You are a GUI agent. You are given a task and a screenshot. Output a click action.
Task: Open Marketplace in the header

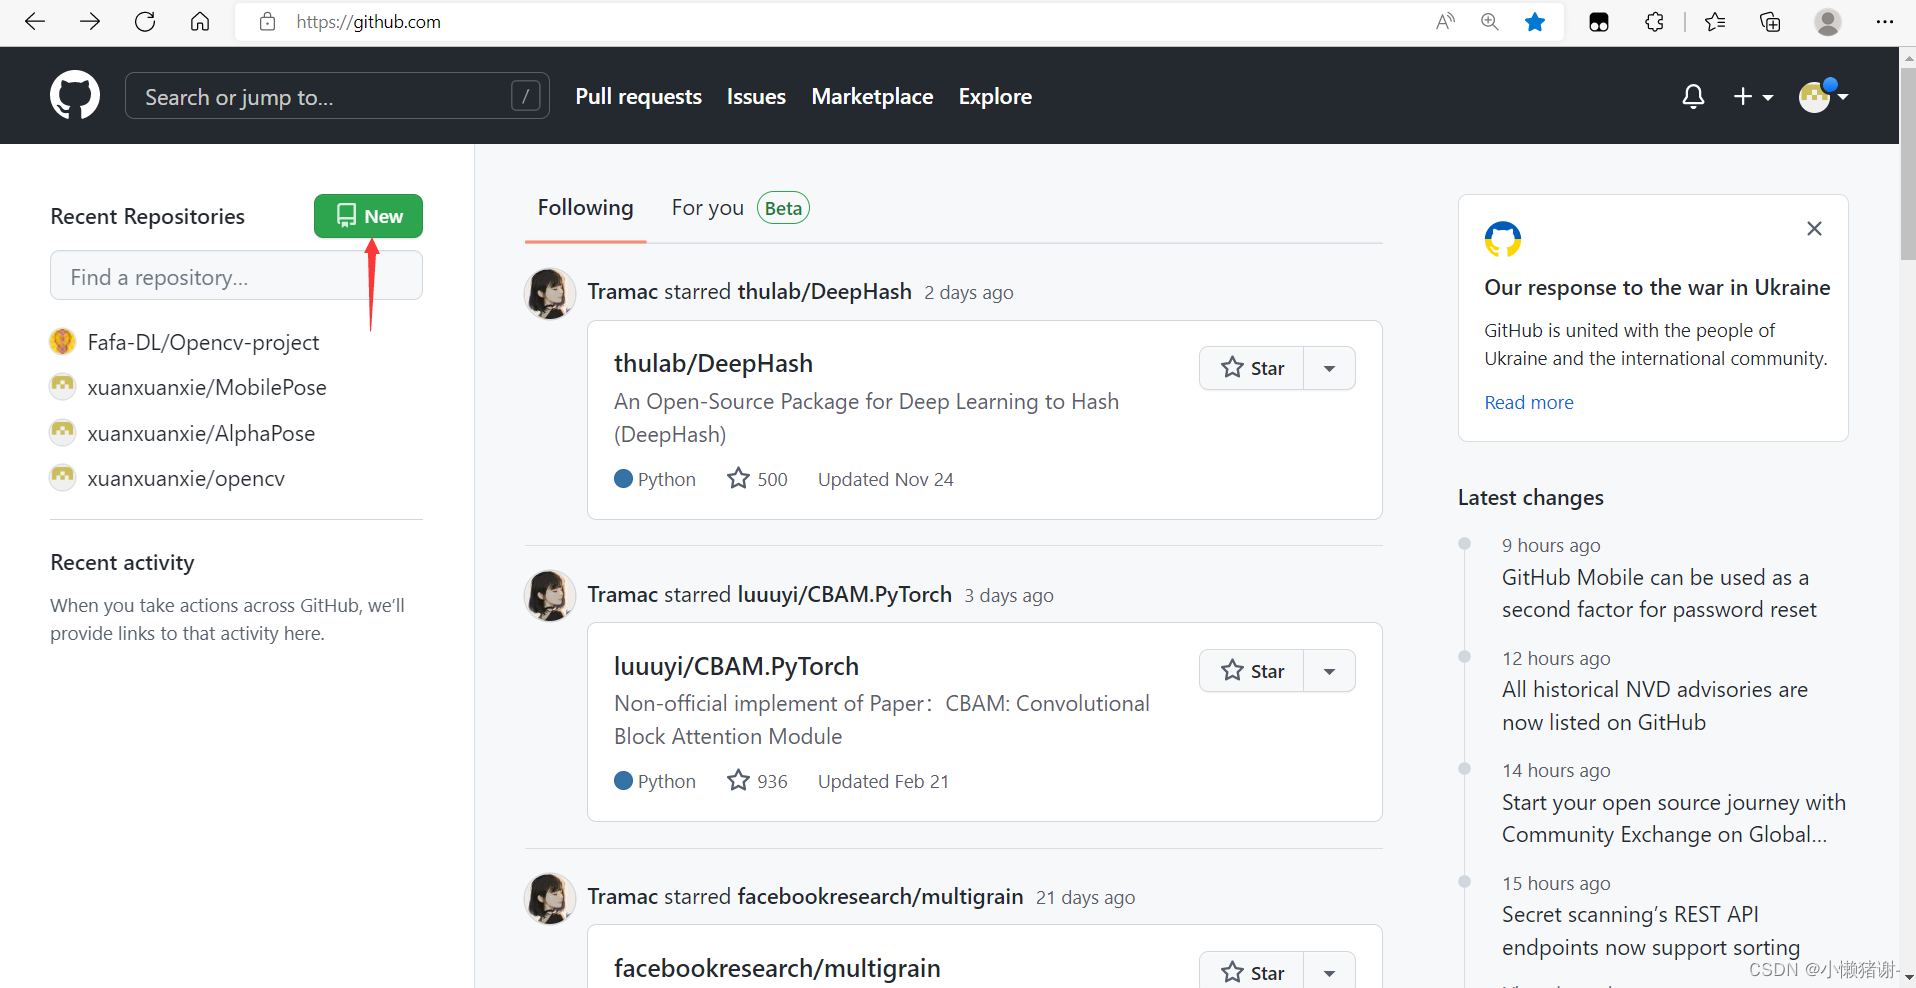coord(872,96)
